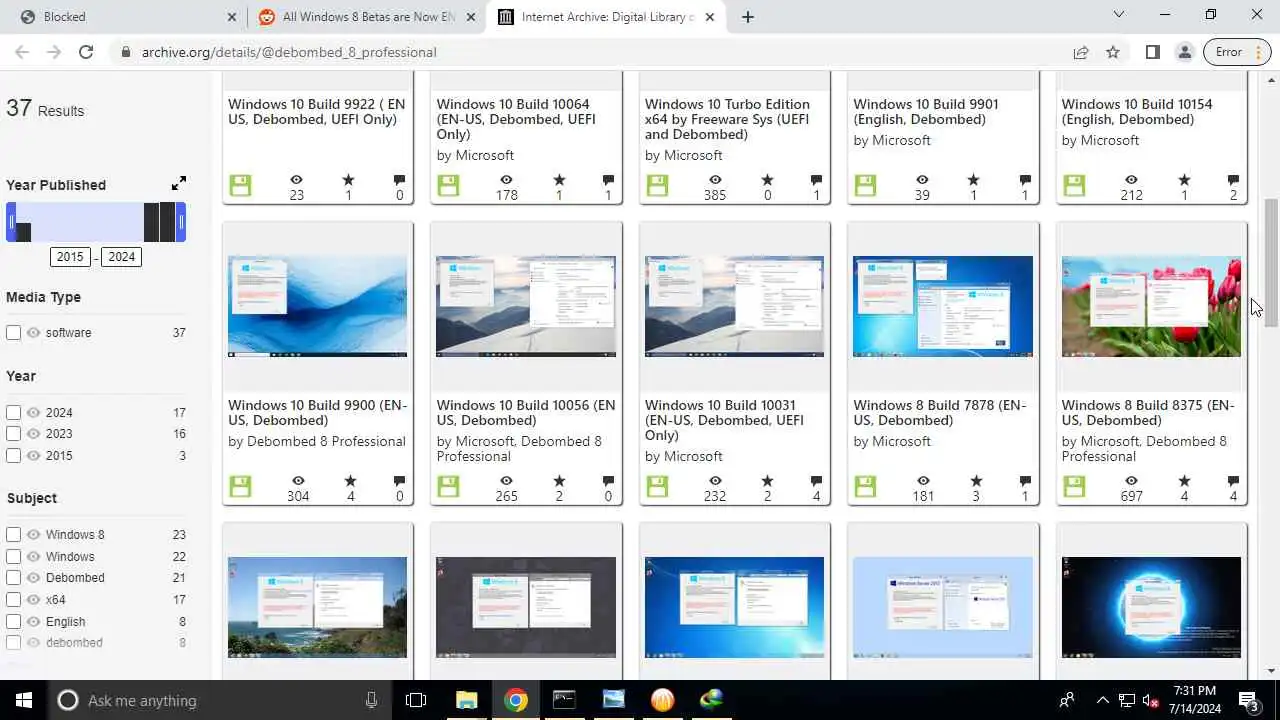This screenshot has height=720, width=1280.
Task: Open Windows 10 Build 10154 title link
Action: 1136,112
